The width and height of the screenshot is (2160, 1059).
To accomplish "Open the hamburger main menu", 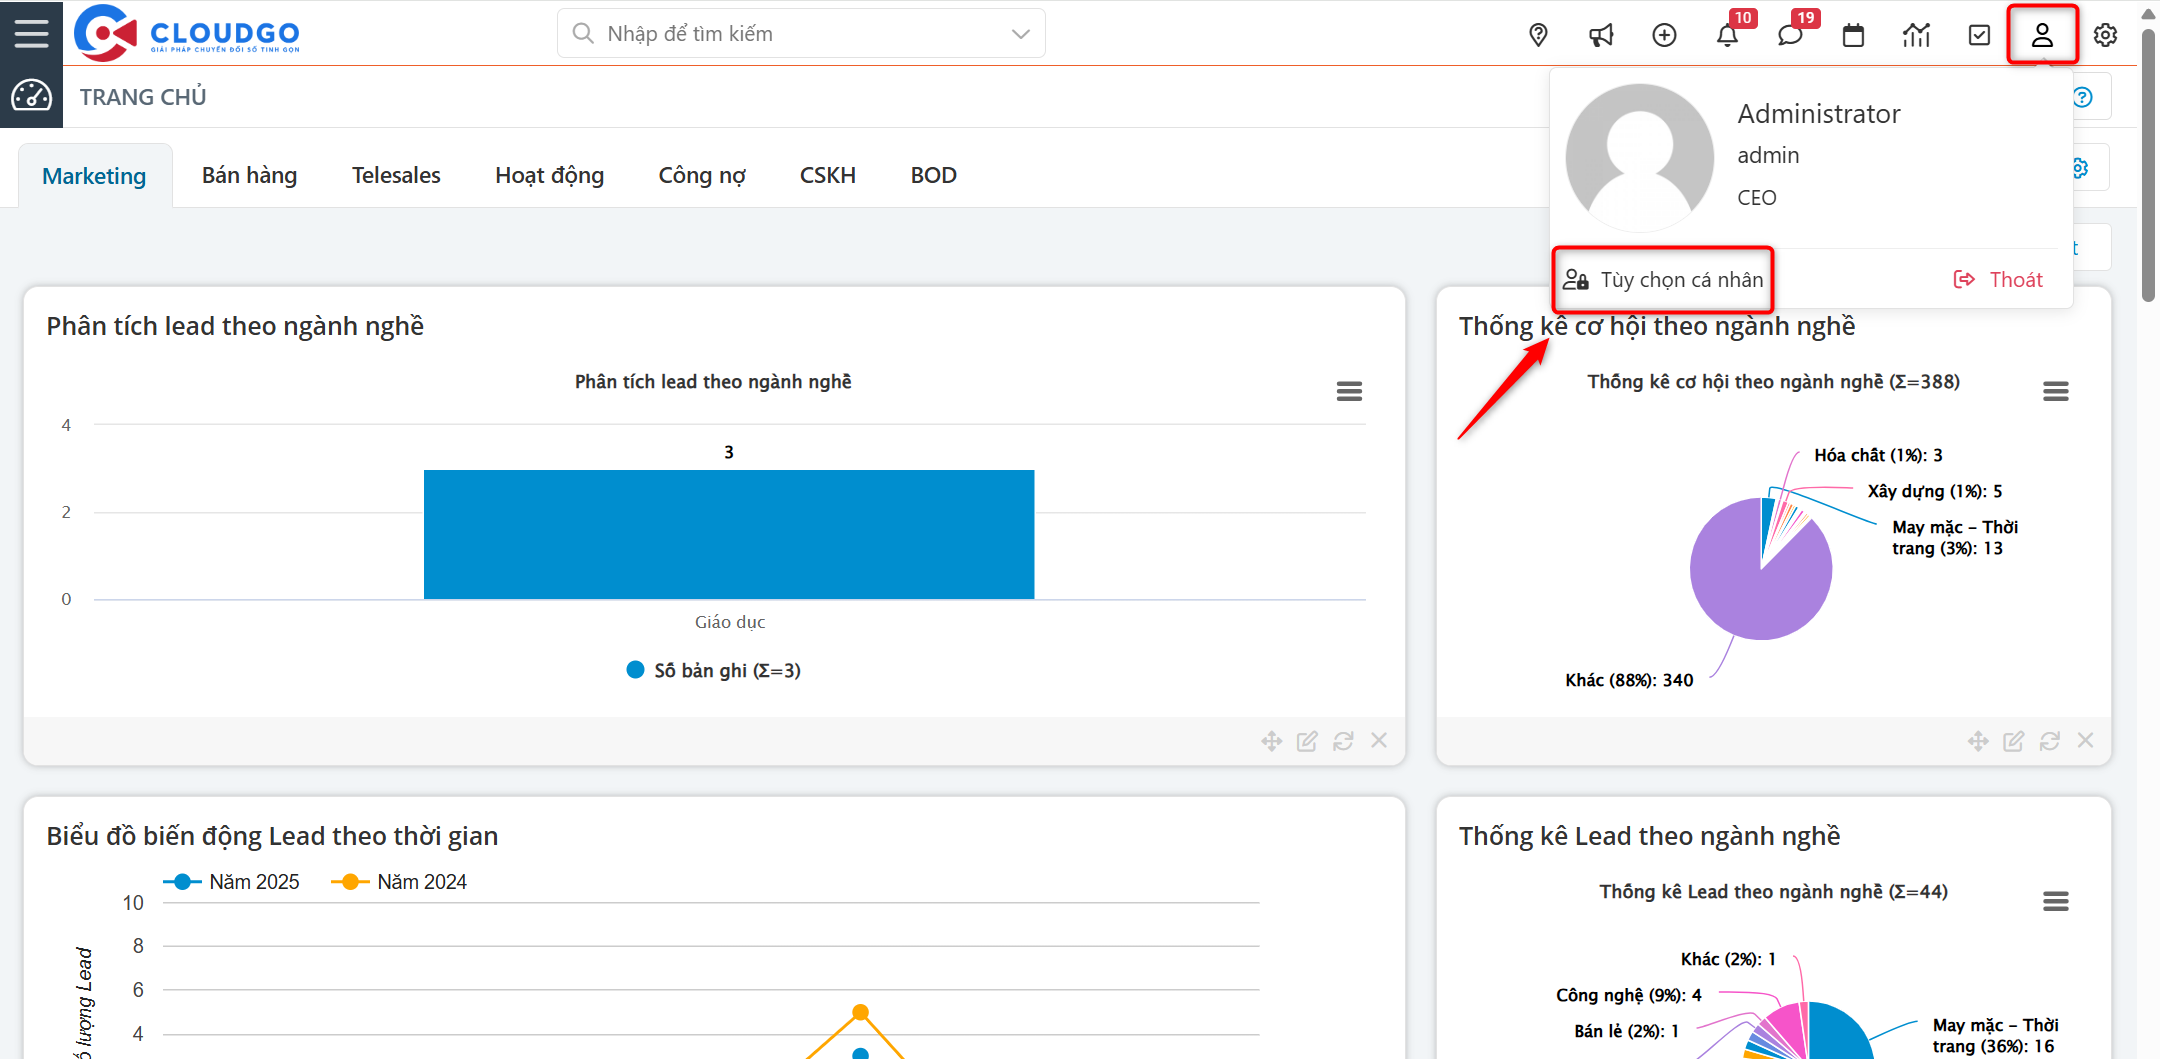I will click(31, 33).
